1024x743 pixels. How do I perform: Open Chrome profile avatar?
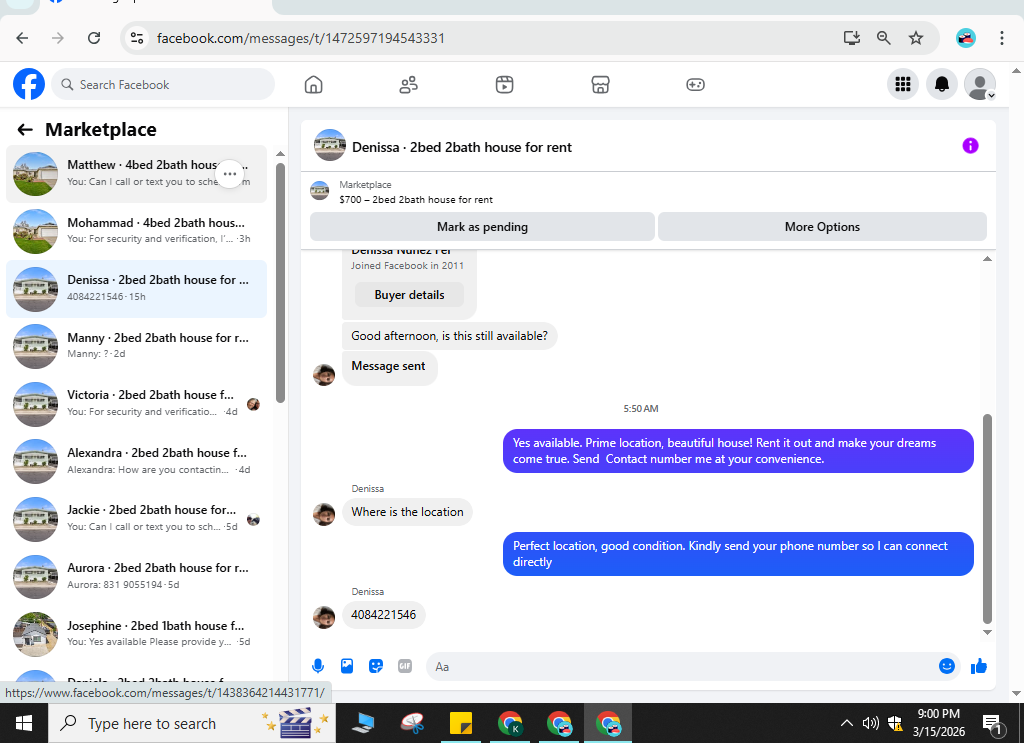965,38
